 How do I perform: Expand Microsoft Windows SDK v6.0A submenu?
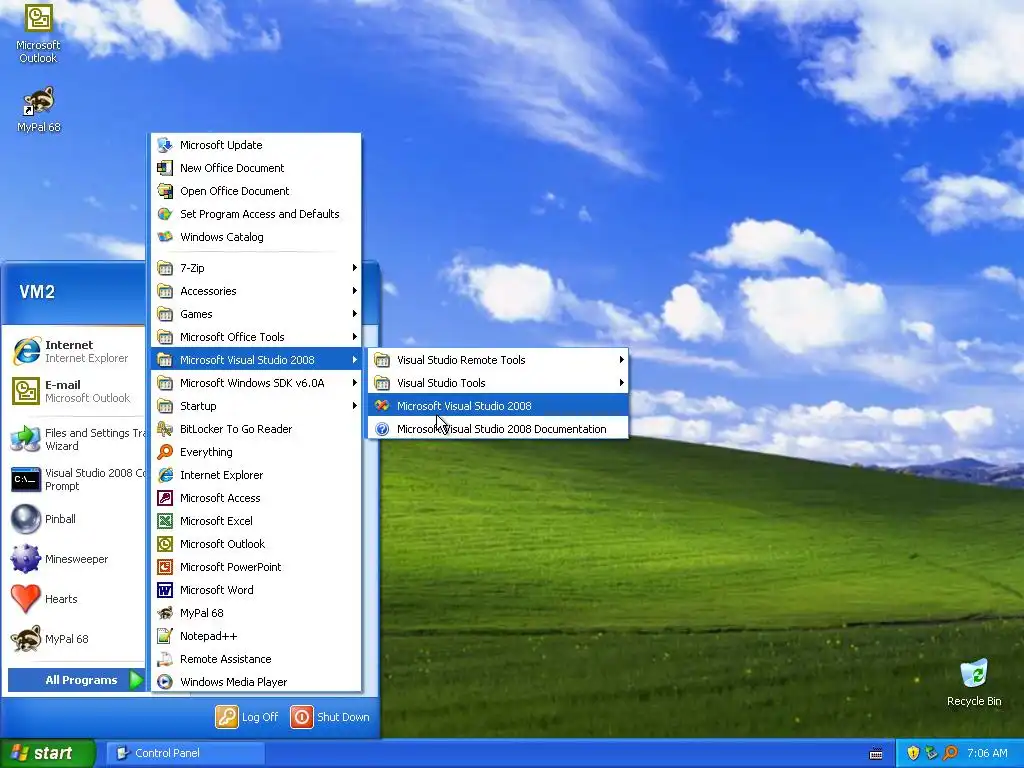[x=257, y=383]
